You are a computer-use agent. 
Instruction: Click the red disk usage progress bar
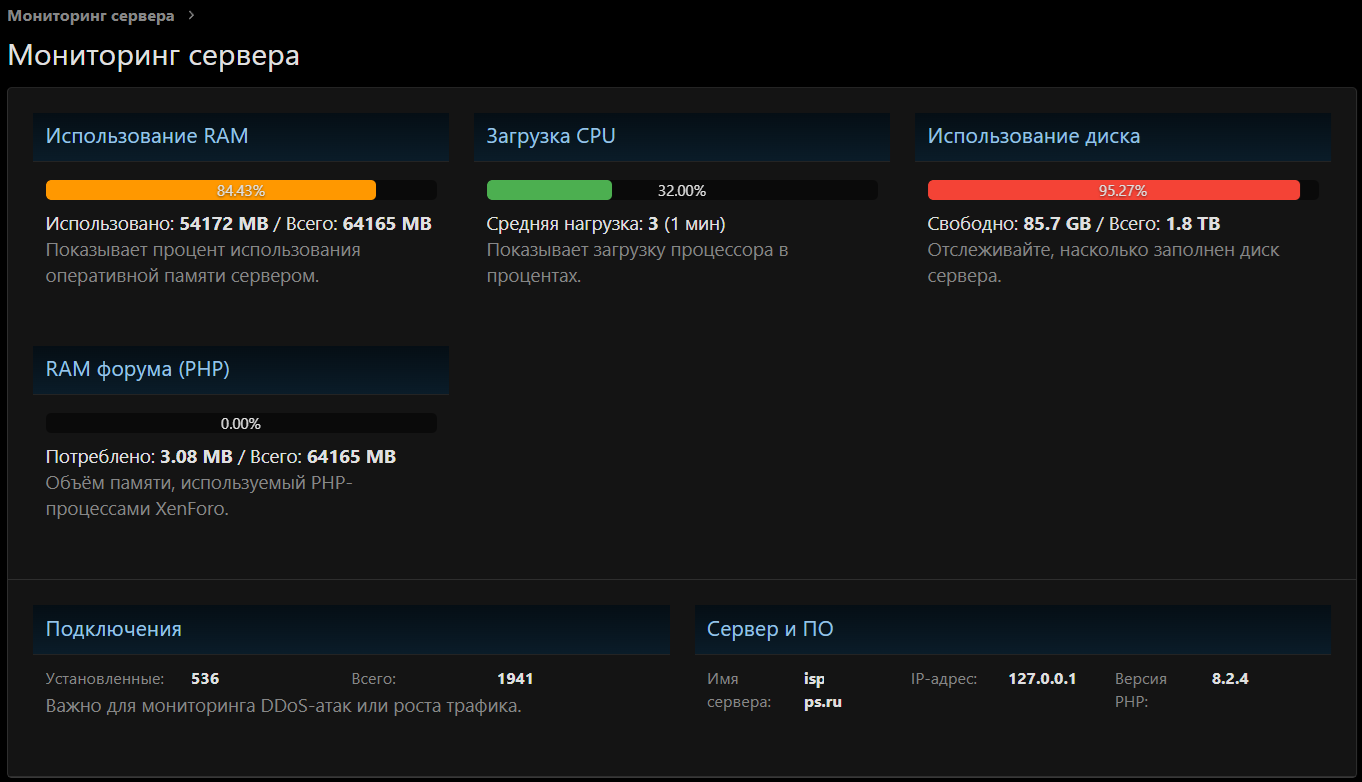(x=1113, y=190)
